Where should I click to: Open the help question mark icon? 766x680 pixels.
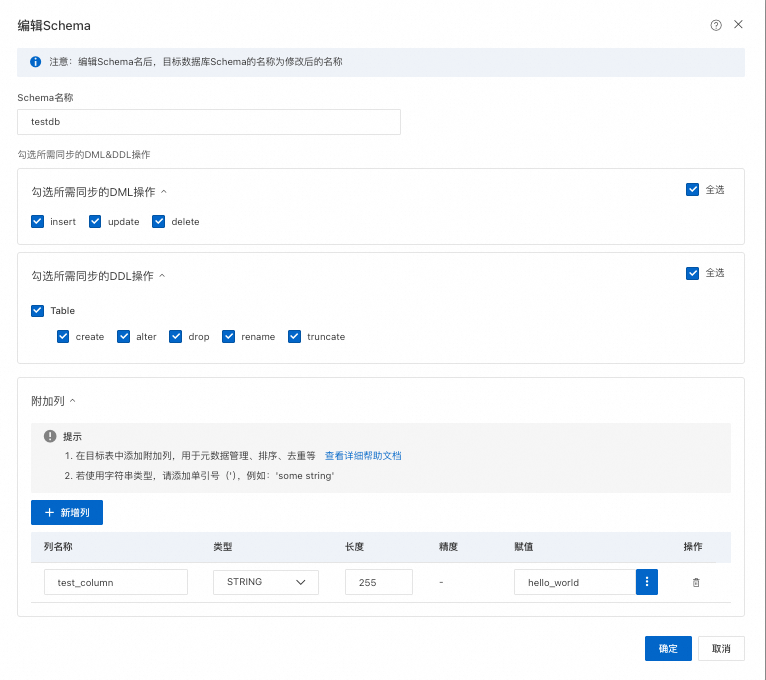(716, 25)
